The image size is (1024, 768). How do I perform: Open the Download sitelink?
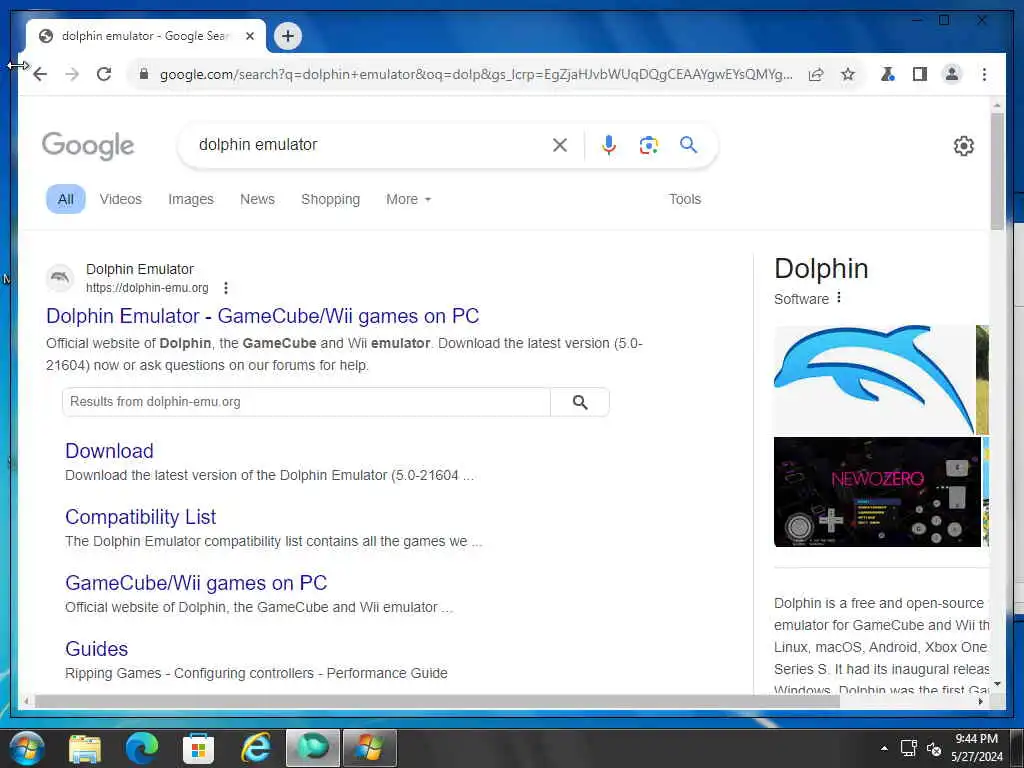click(x=109, y=451)
